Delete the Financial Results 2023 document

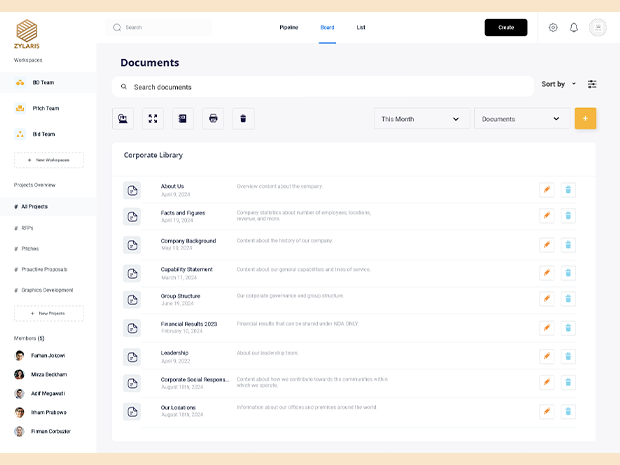(x=568, y=328)
